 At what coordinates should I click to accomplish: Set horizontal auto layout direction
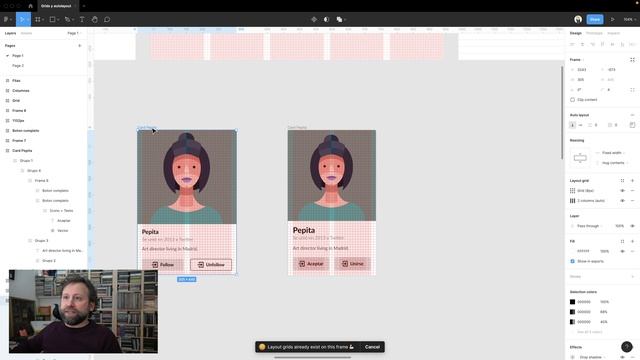pos(580,125)
